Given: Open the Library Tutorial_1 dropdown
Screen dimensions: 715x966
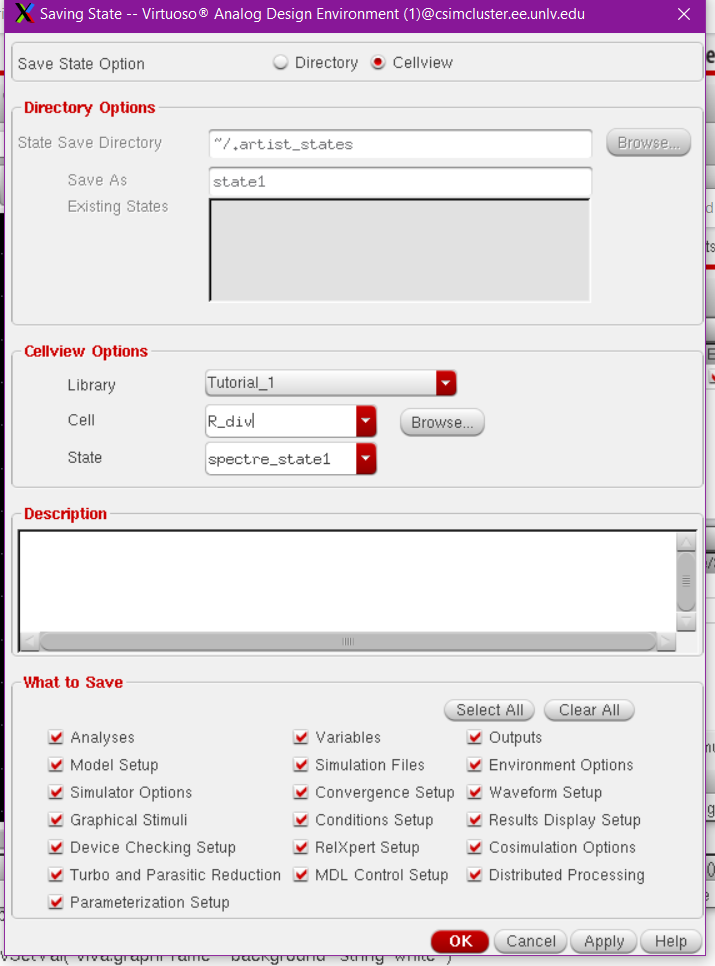Looking at the screenshot, I should coord(331,383).
